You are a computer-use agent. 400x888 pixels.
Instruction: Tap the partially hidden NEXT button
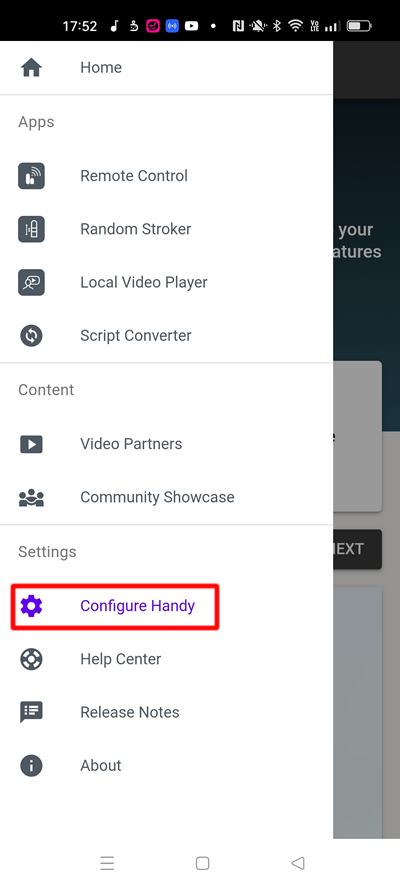click(358, 549)
